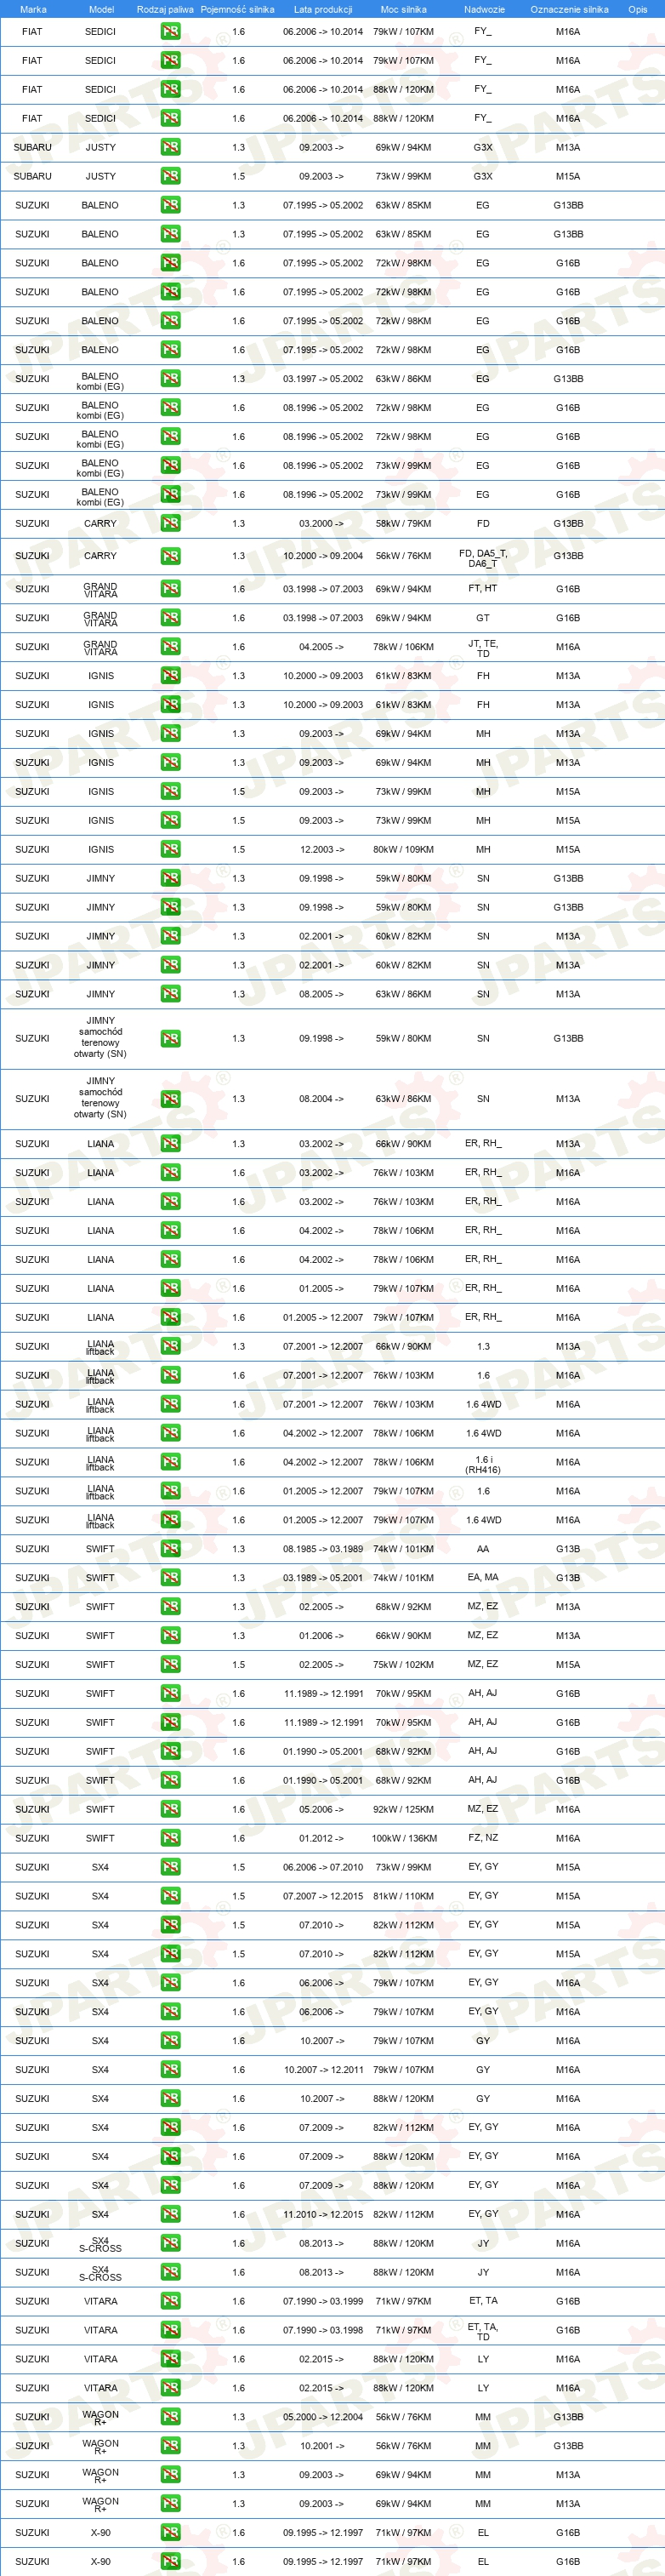
Task: Click fuel icon in WAGON R+ 05.2000 -> 12.2004 row
Action: (x=170, y=2417)
